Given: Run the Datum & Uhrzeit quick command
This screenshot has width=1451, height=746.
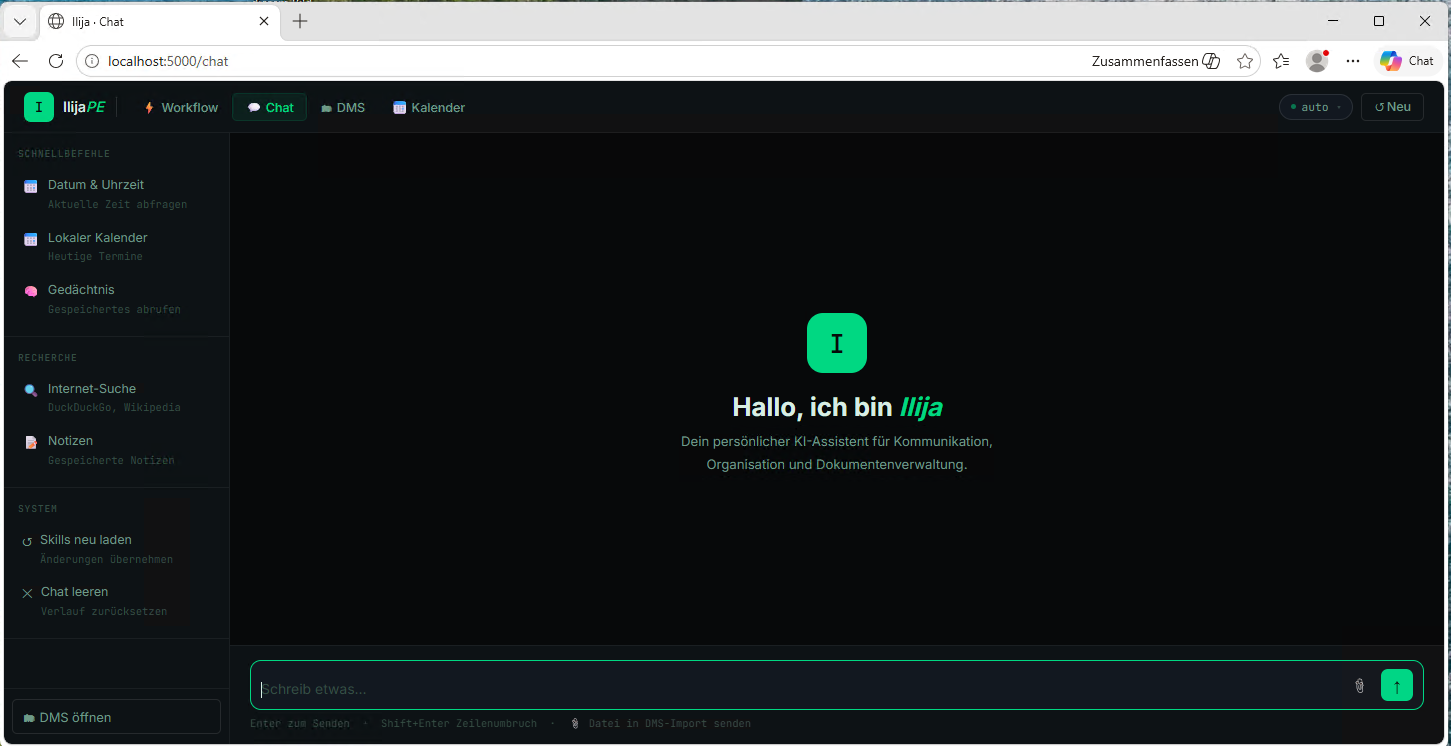Looking at the screenshot, I should [117, 194].
